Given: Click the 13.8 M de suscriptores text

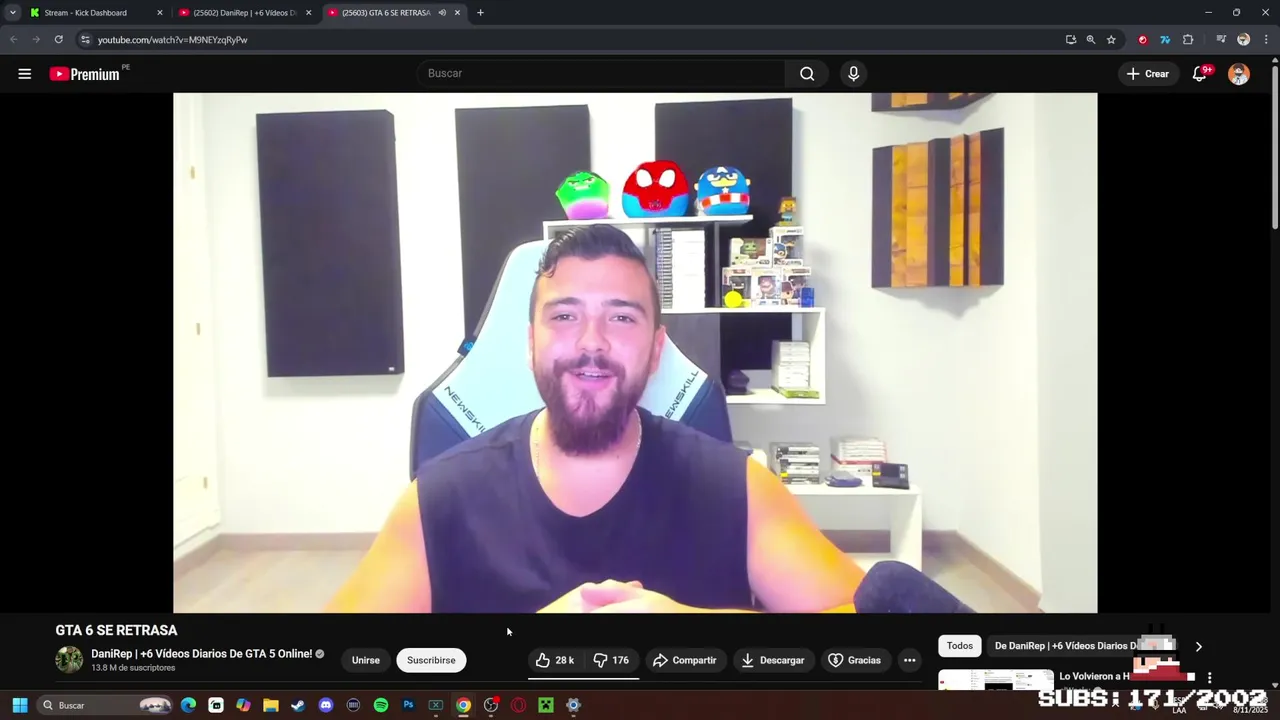Looking at the screenshot, I should [133, 668].
